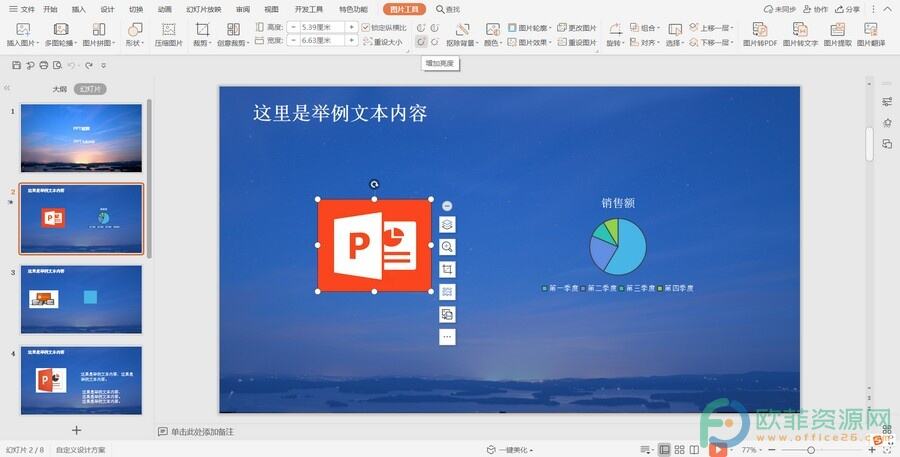This screenshot has height=457, width=900.
Task: Click the zoom out minus button
Action: pos(771,450)
